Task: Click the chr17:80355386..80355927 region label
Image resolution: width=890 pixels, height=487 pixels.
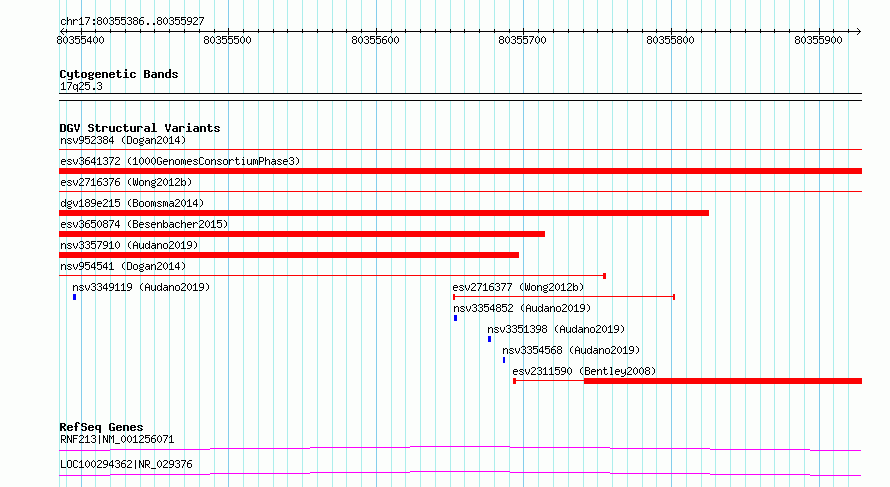Action: coord(132,22)
